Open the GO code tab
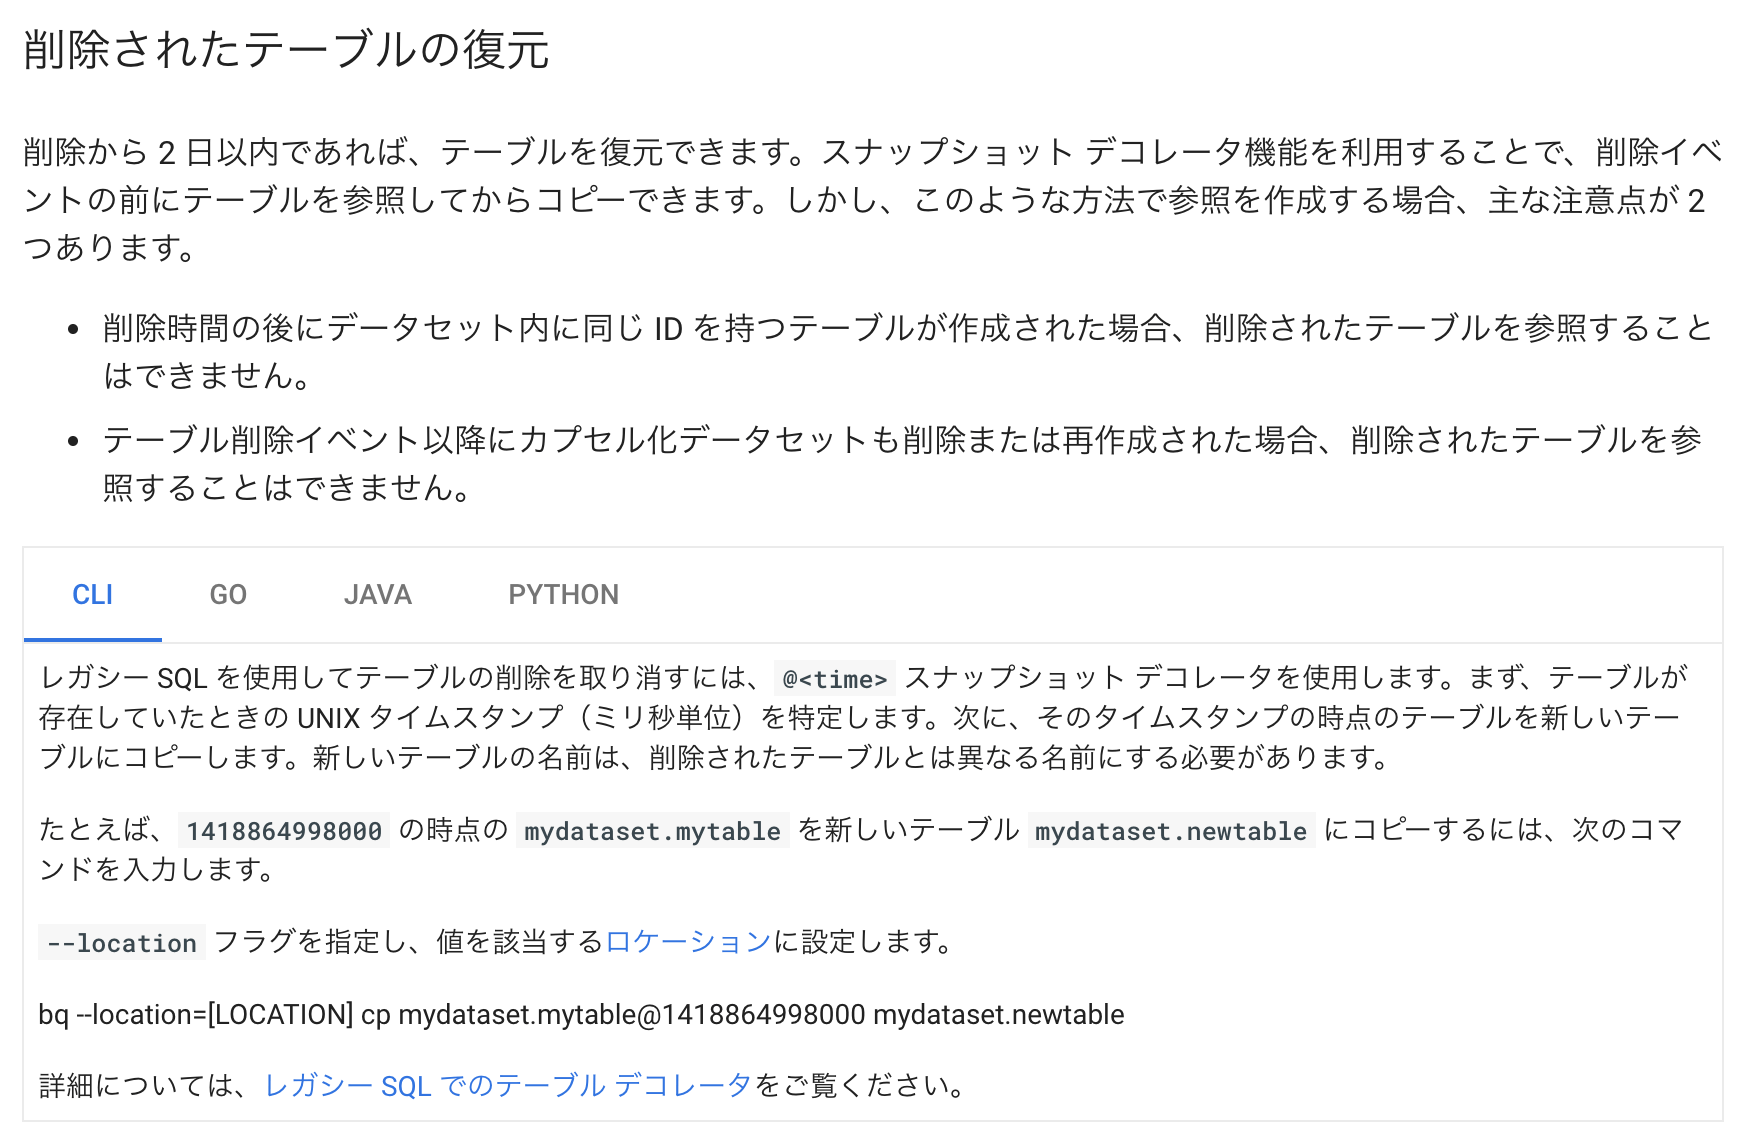This screenshot has height=1136, width=1740. pyautogui.click(x=228, y=595)
